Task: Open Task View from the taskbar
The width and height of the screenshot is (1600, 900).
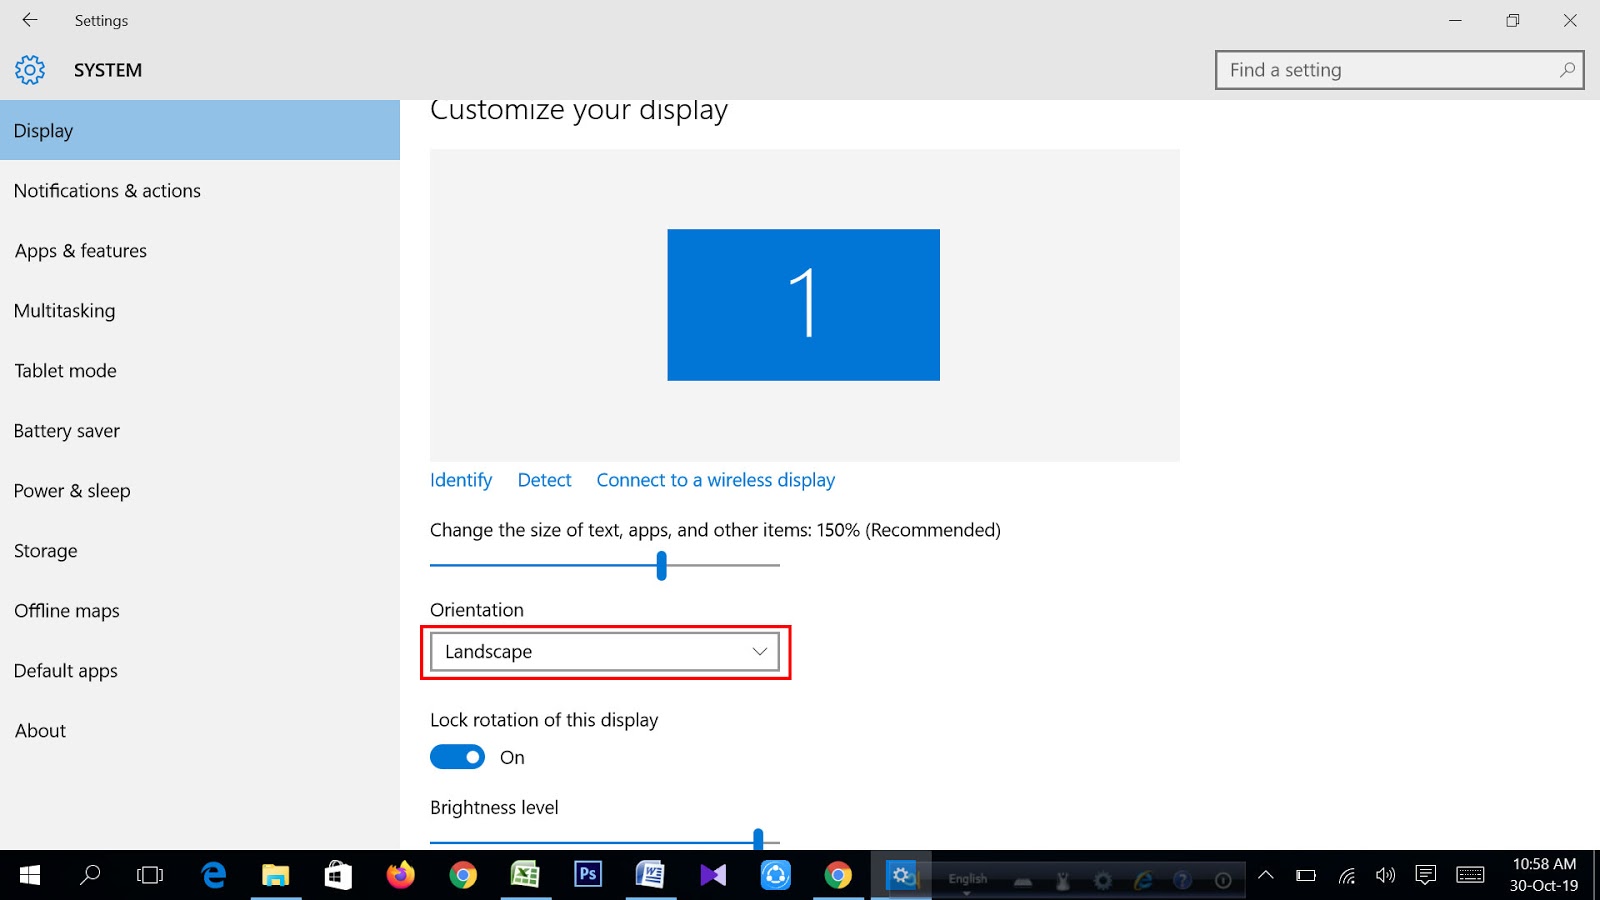Action: (x=149, y=875)
